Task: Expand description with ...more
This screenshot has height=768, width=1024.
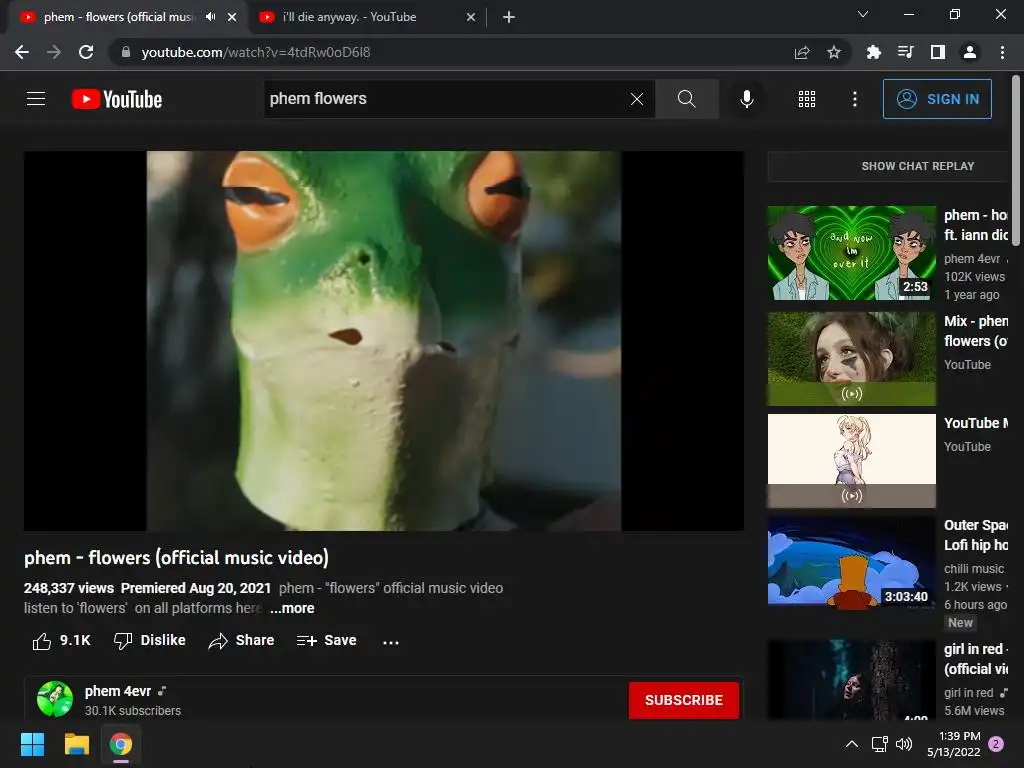Action: (x=293, y=608)
